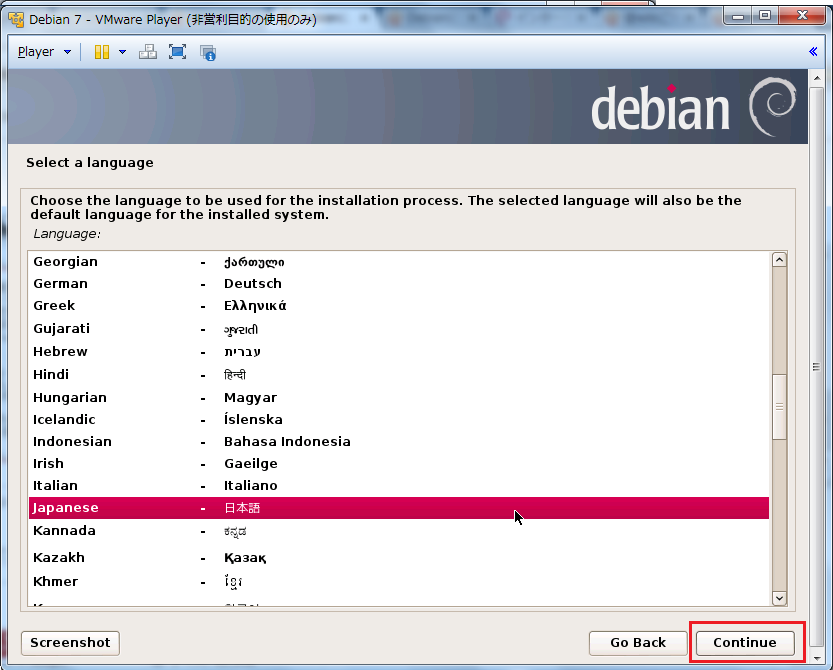833x670 pixels.
Task: Click the Continue button
Action: tap(744, 642)
